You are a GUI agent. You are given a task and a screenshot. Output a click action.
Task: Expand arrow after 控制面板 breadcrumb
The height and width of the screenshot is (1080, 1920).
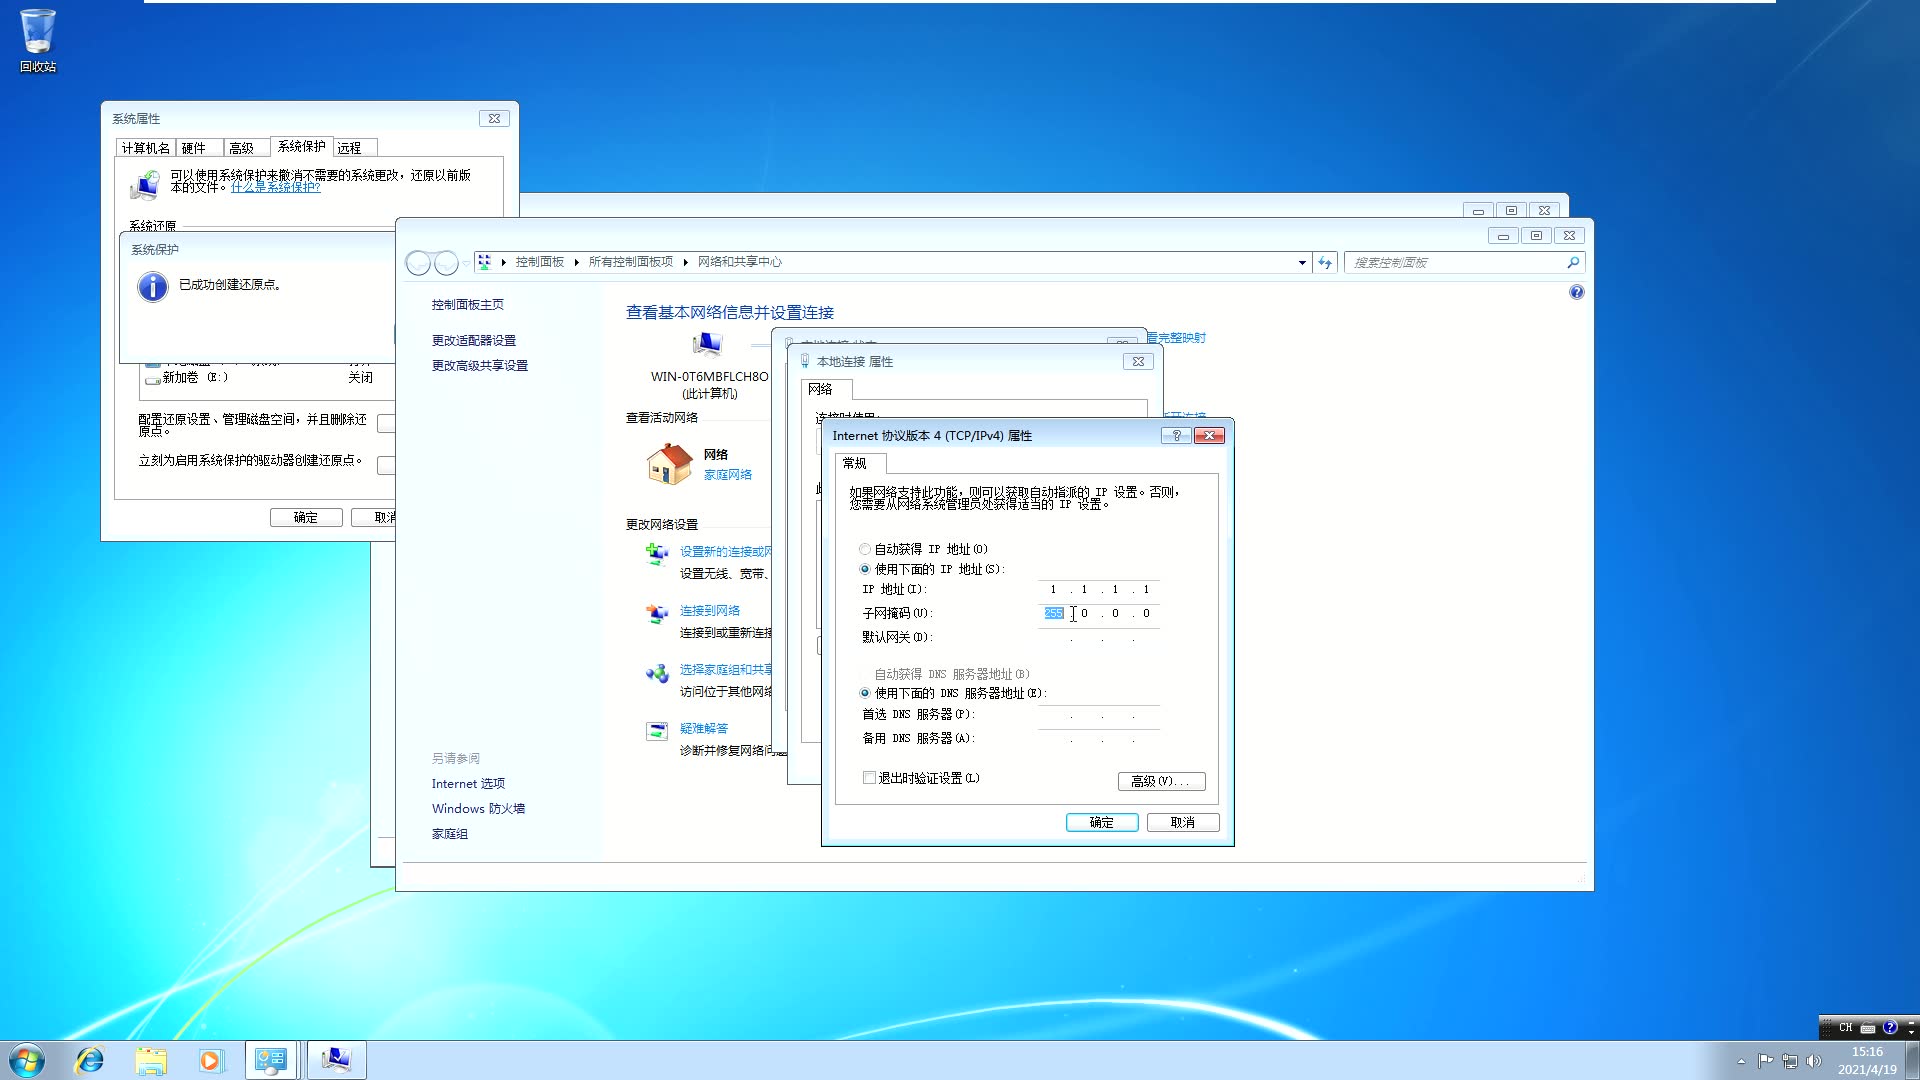577,262
